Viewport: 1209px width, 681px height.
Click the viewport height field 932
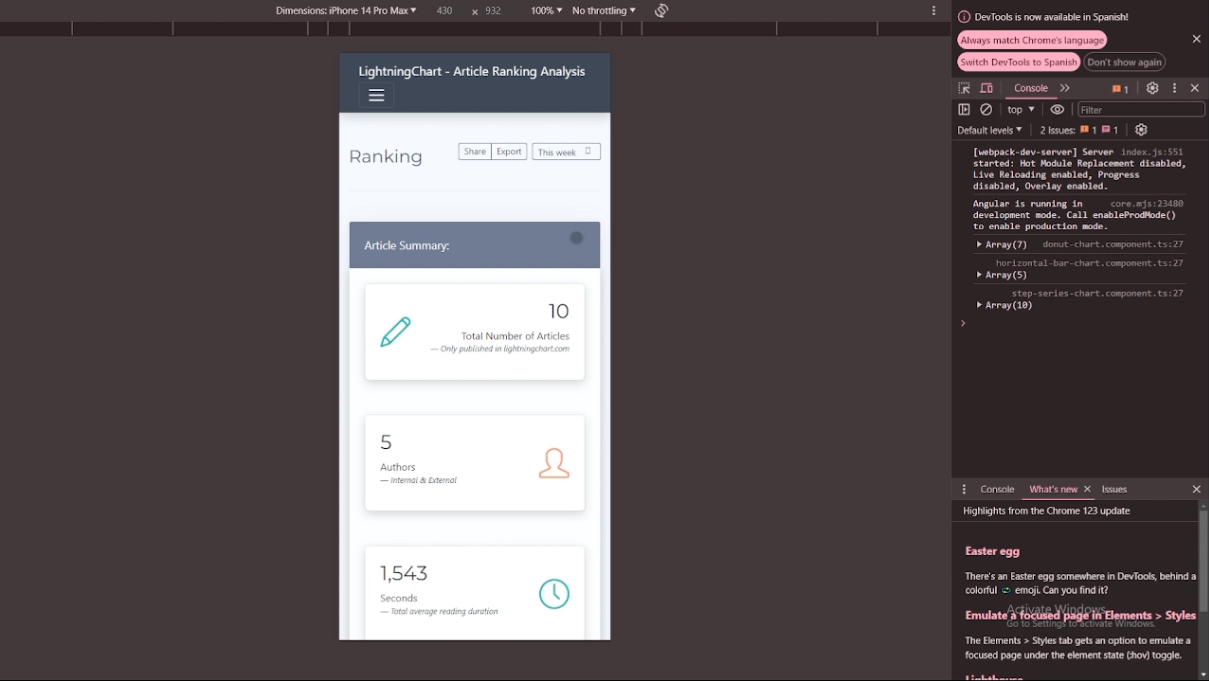pos(493,11)
